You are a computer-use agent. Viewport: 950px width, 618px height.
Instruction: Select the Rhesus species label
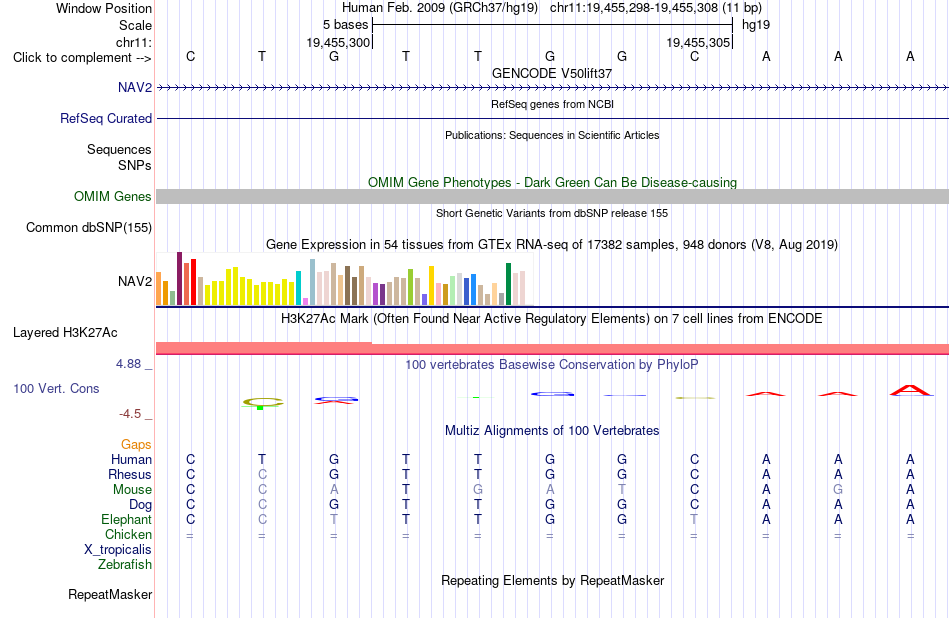(x=130, y=474)
